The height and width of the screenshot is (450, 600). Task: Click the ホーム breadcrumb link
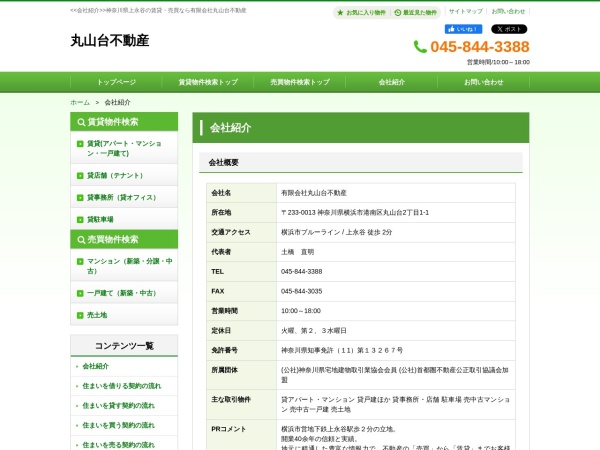[80, 103]
